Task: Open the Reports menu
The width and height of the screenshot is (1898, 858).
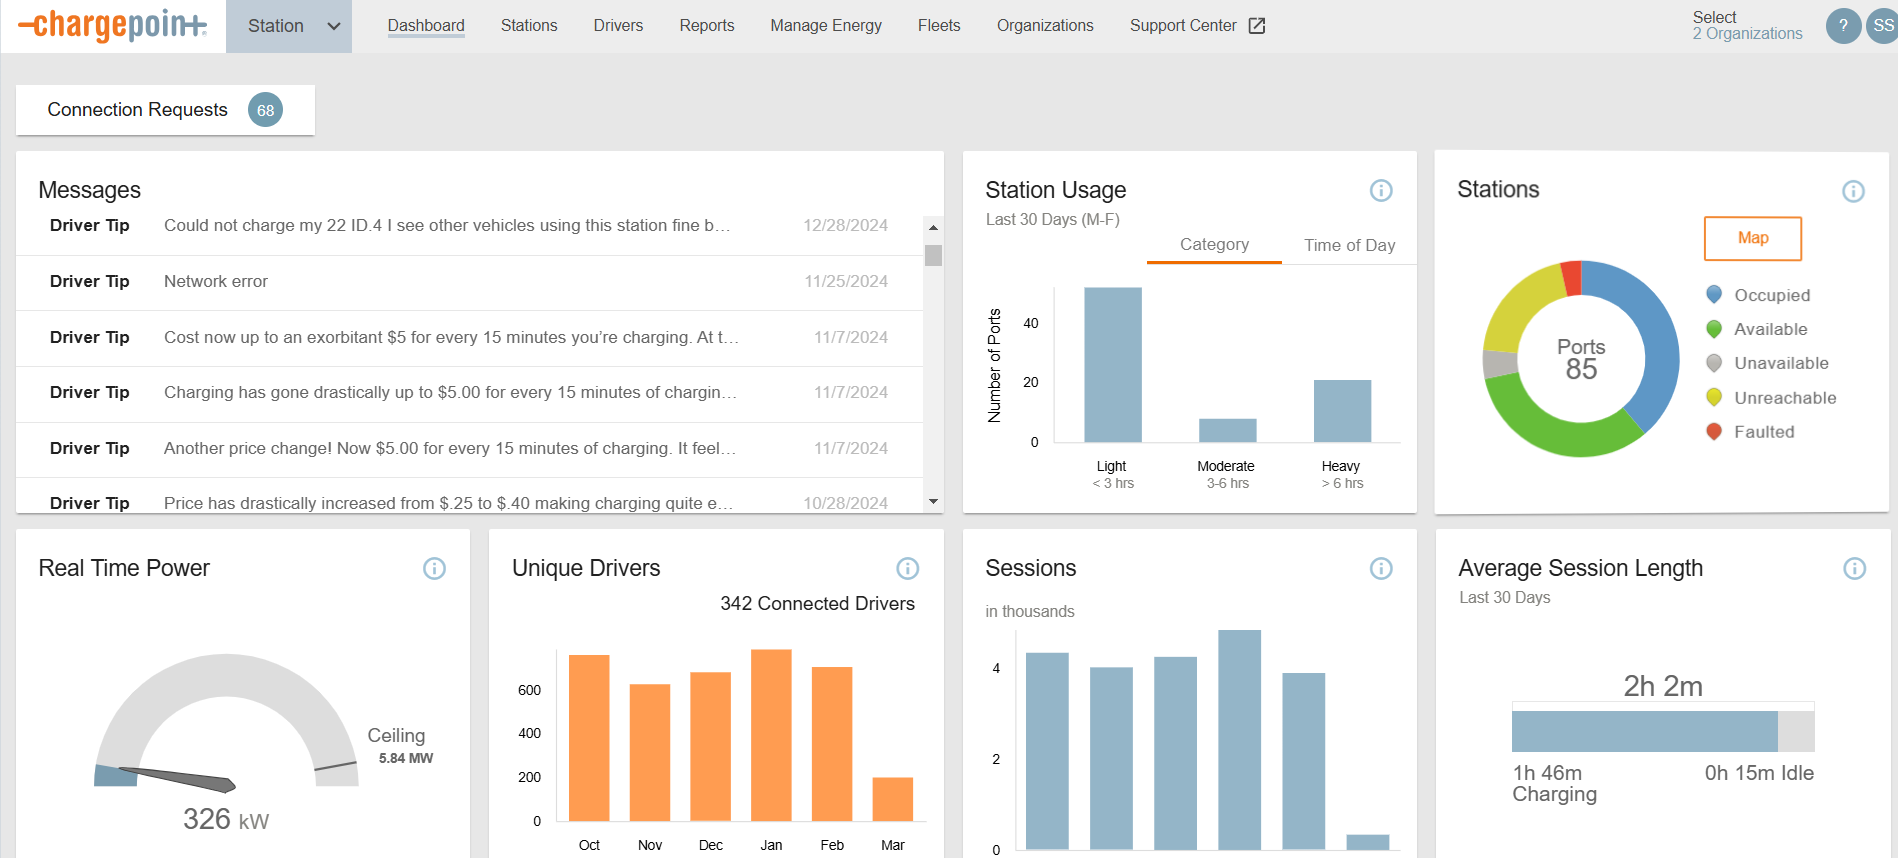Action: click(x=706, y=26)
